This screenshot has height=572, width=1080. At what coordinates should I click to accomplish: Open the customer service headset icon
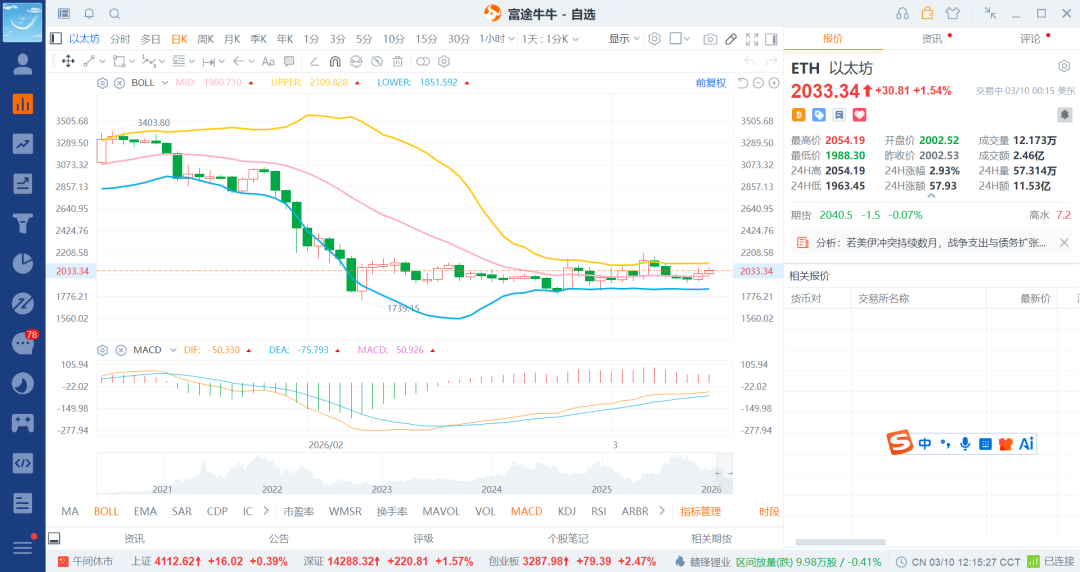pyautogui.click(x=902, y=14)
